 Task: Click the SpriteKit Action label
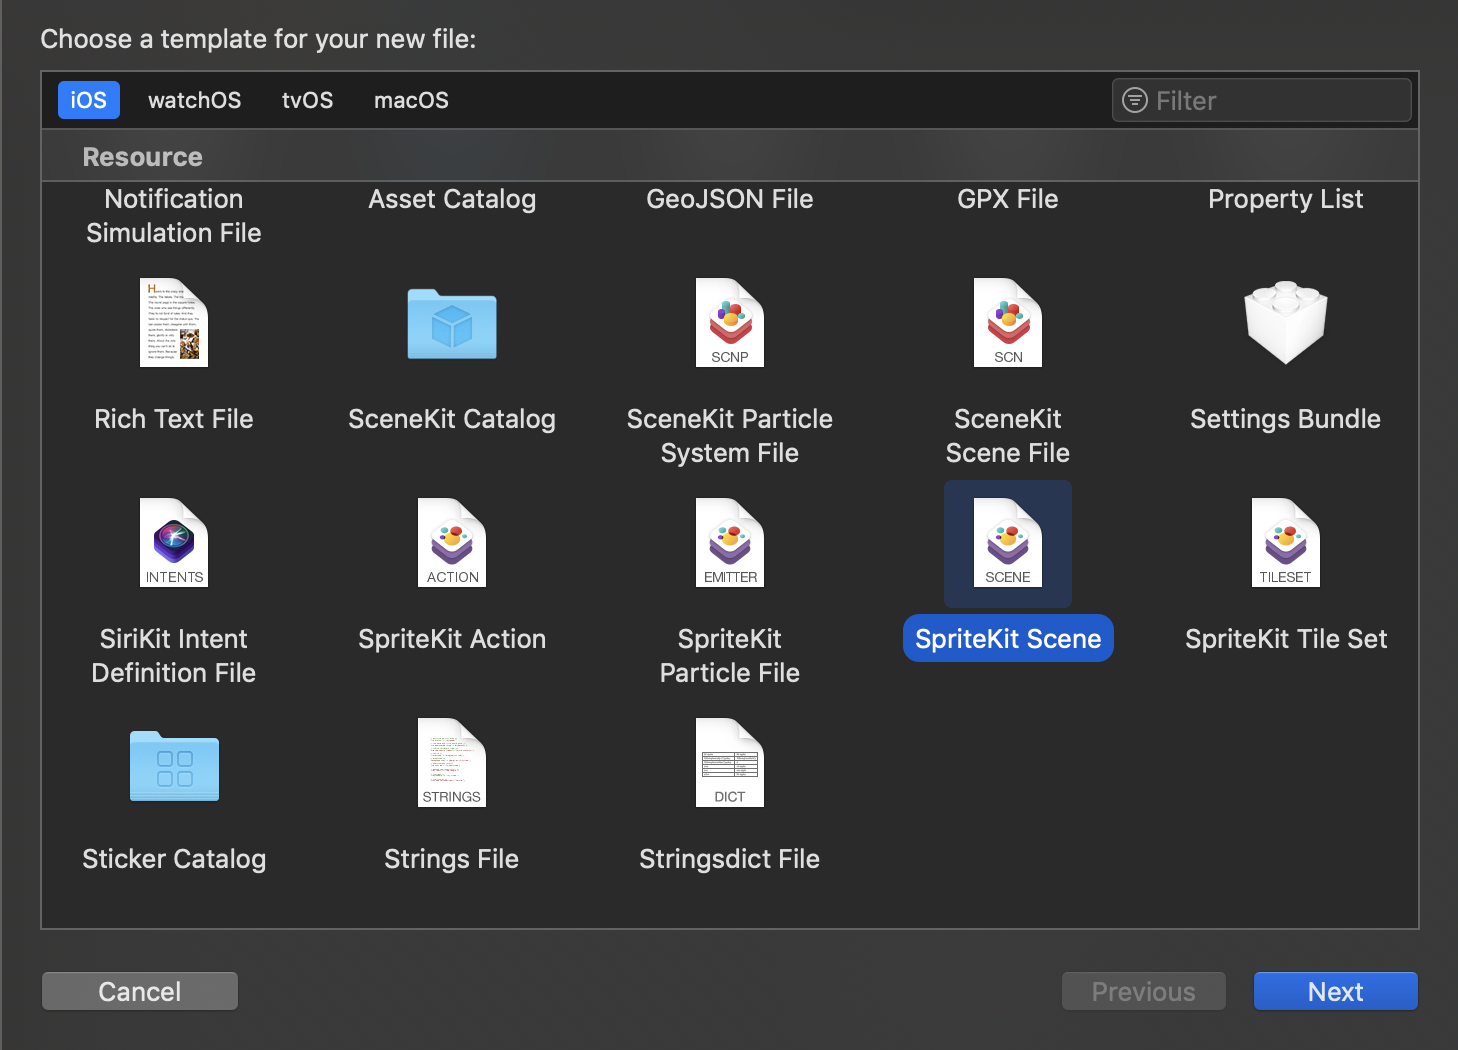click(x=452, y=639)
